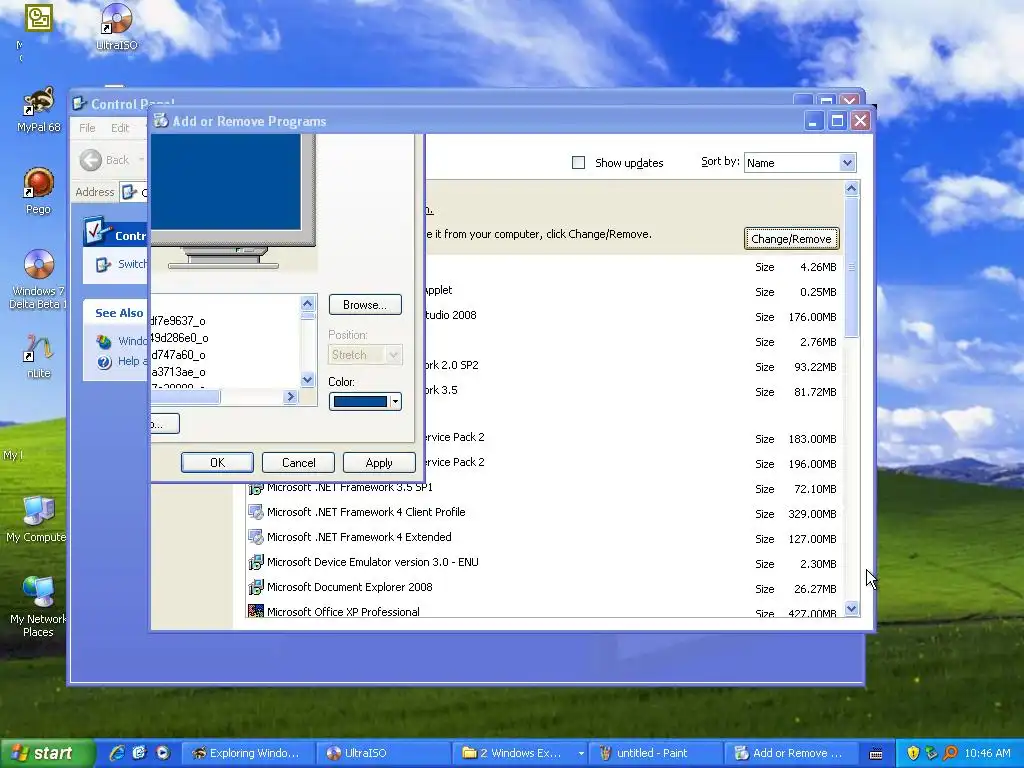Click the .NET Framework 4 Extended icon
This screenshot has height=768, width=1024.
[x=256, y=537]
